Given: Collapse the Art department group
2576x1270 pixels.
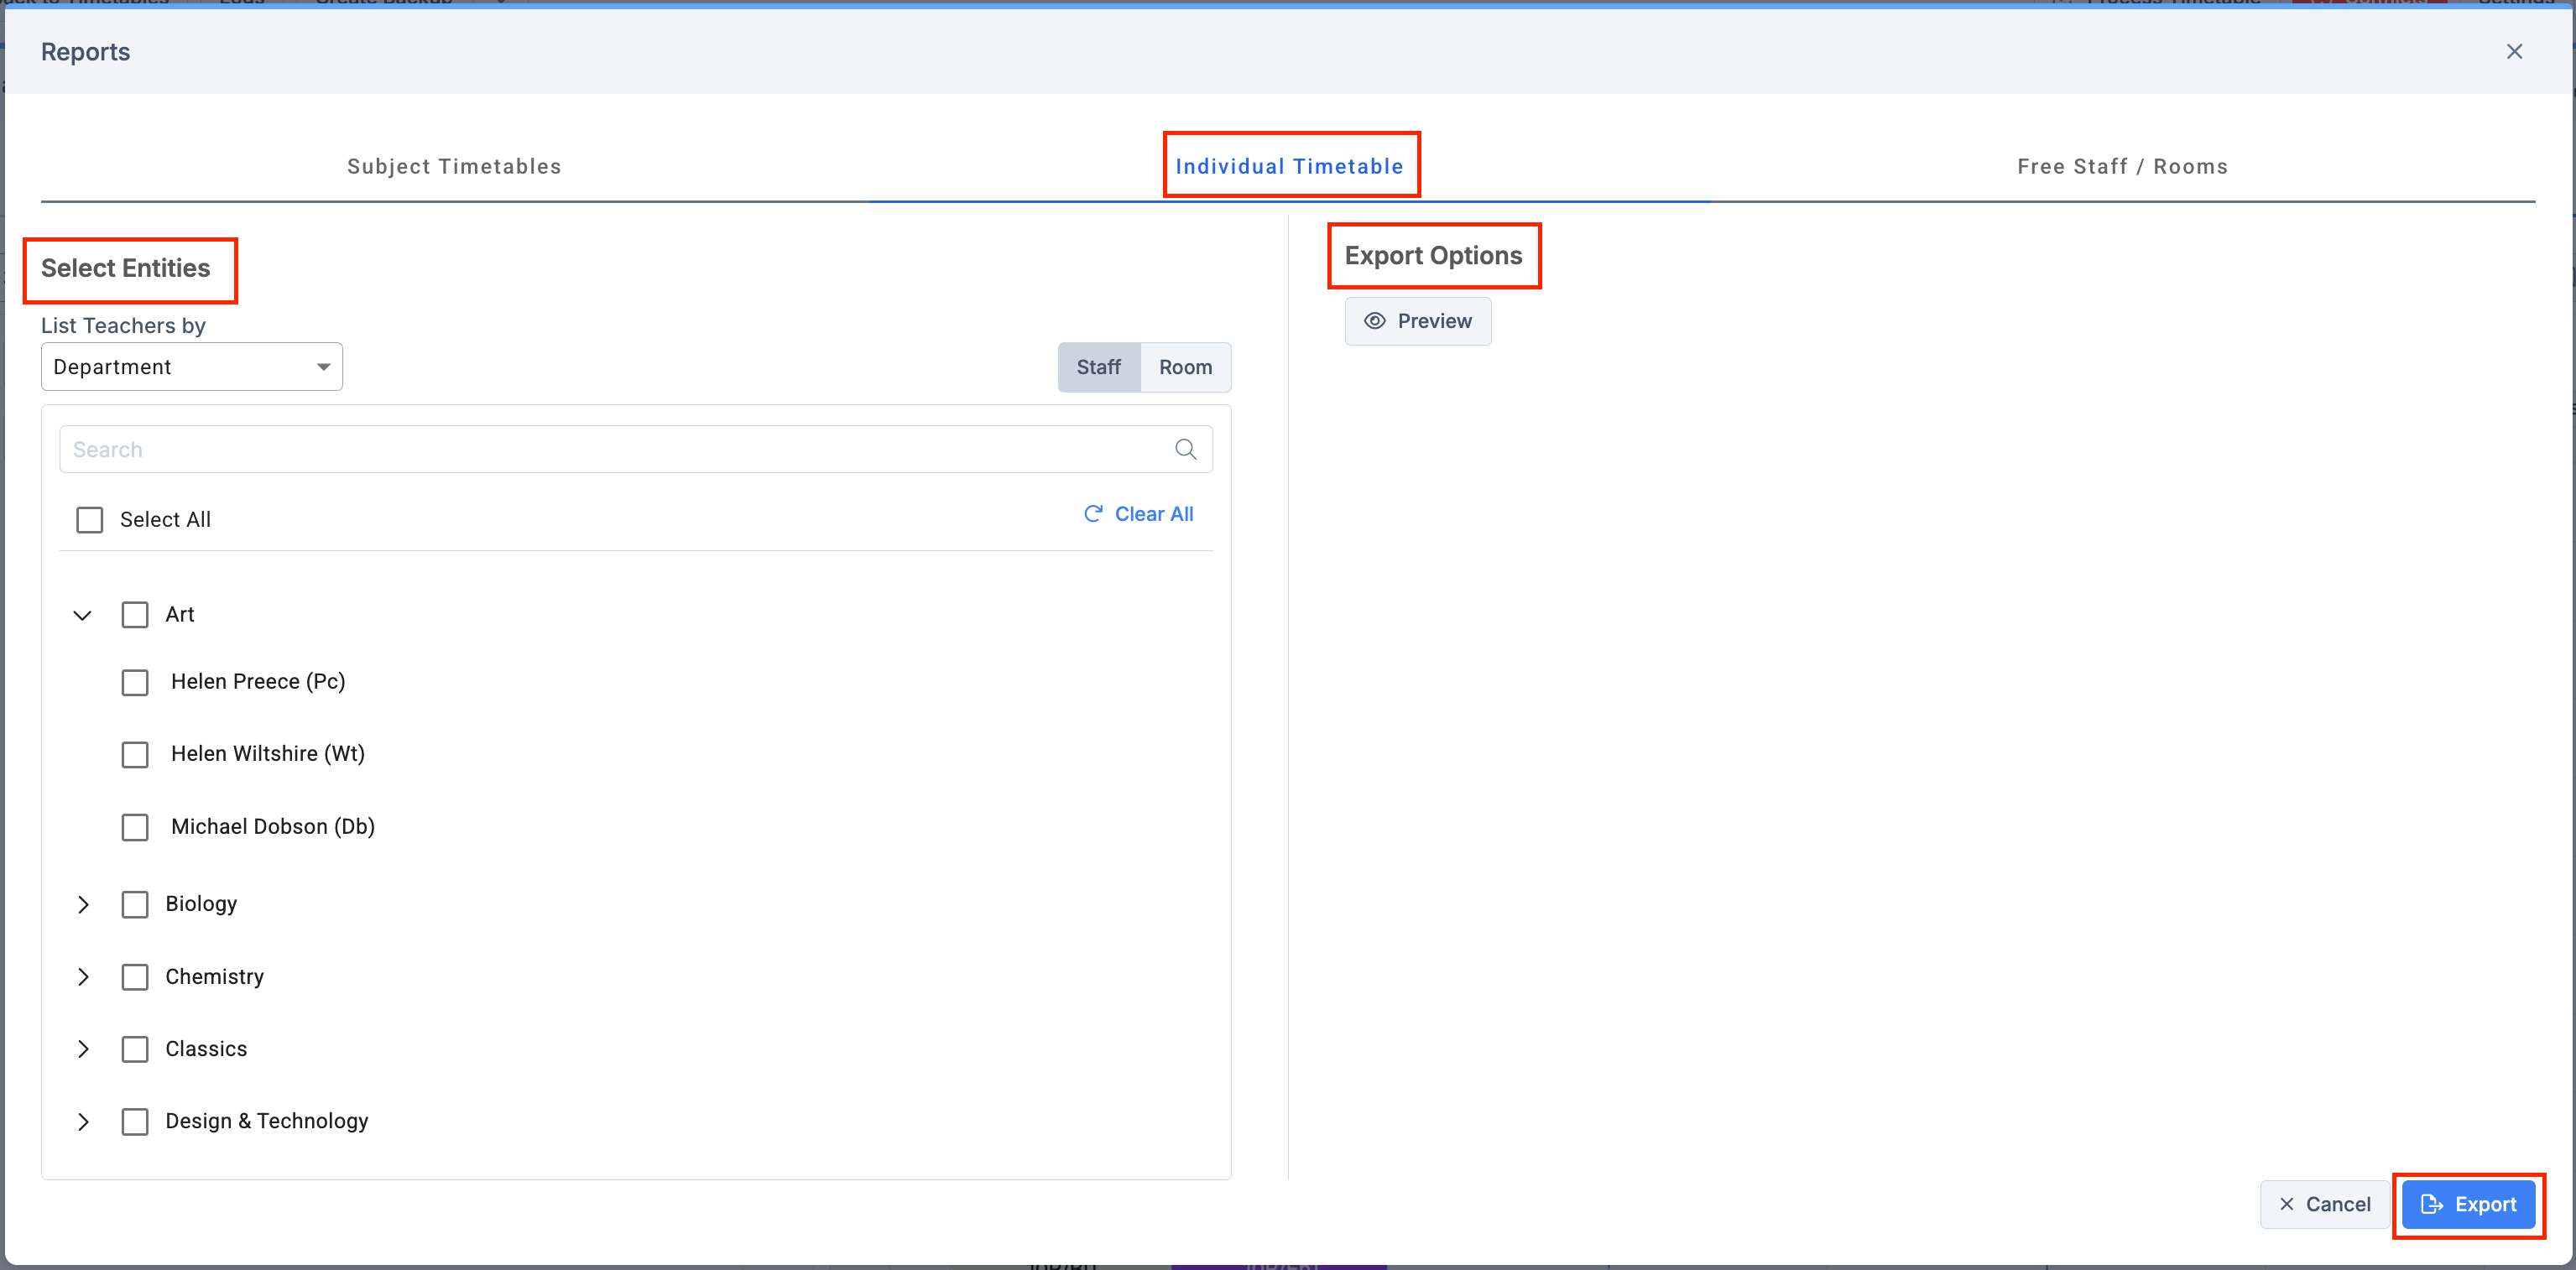Looking at the screenshot, I should click(x=83, y=615).
